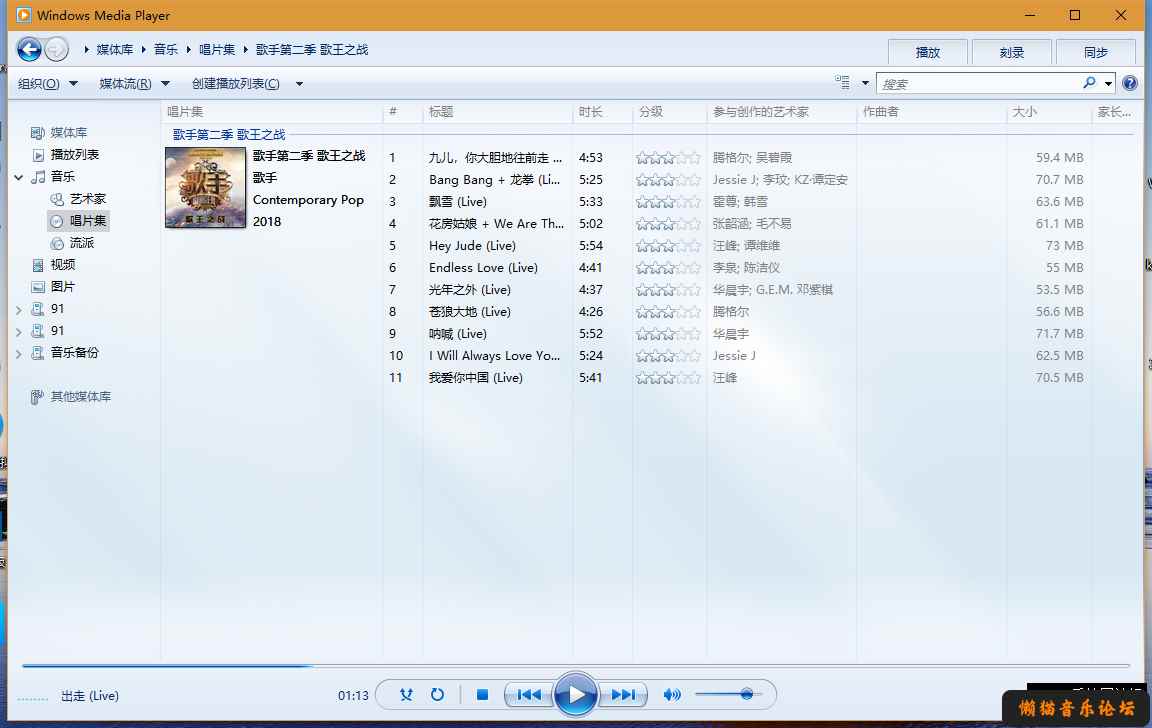Select track I Will Always Love You
Screen dimensions: 1152x728
tap(494, 356)
